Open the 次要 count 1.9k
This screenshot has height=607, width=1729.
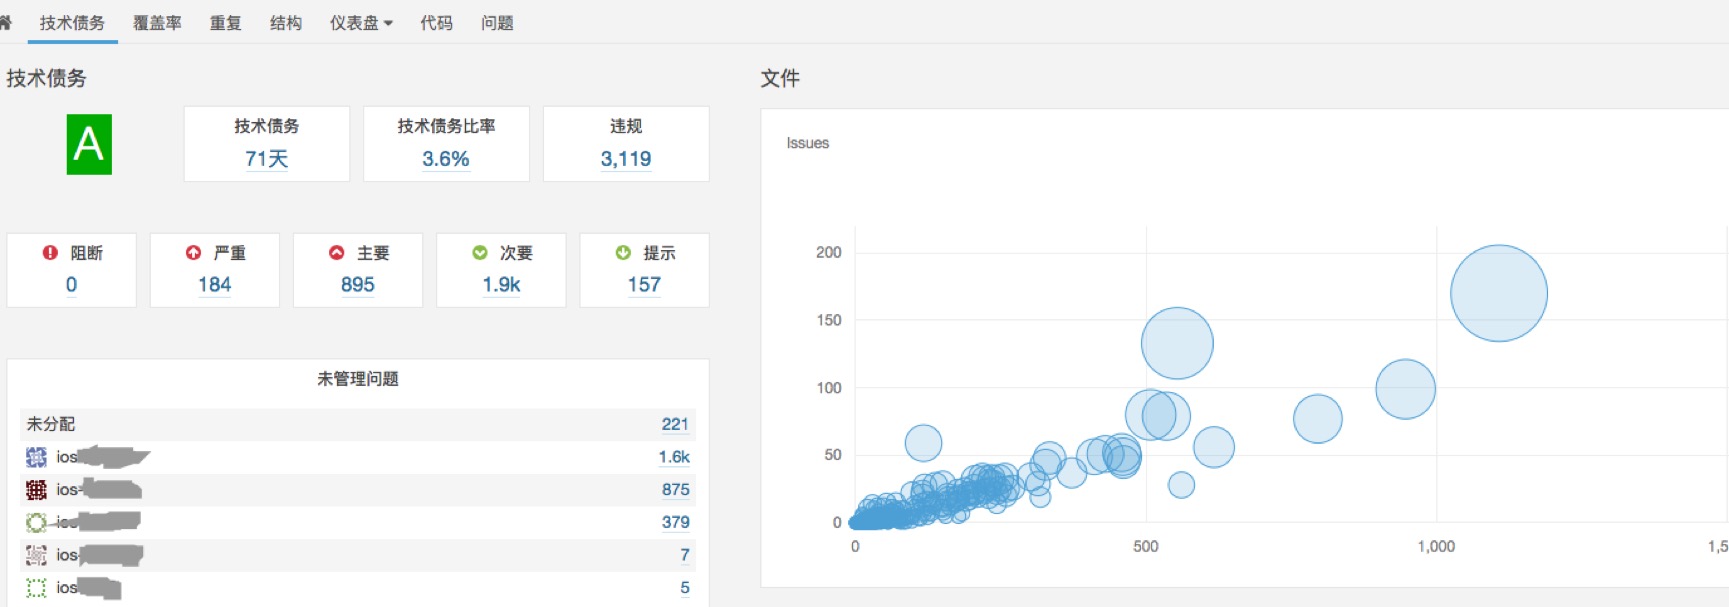[501, 285]
